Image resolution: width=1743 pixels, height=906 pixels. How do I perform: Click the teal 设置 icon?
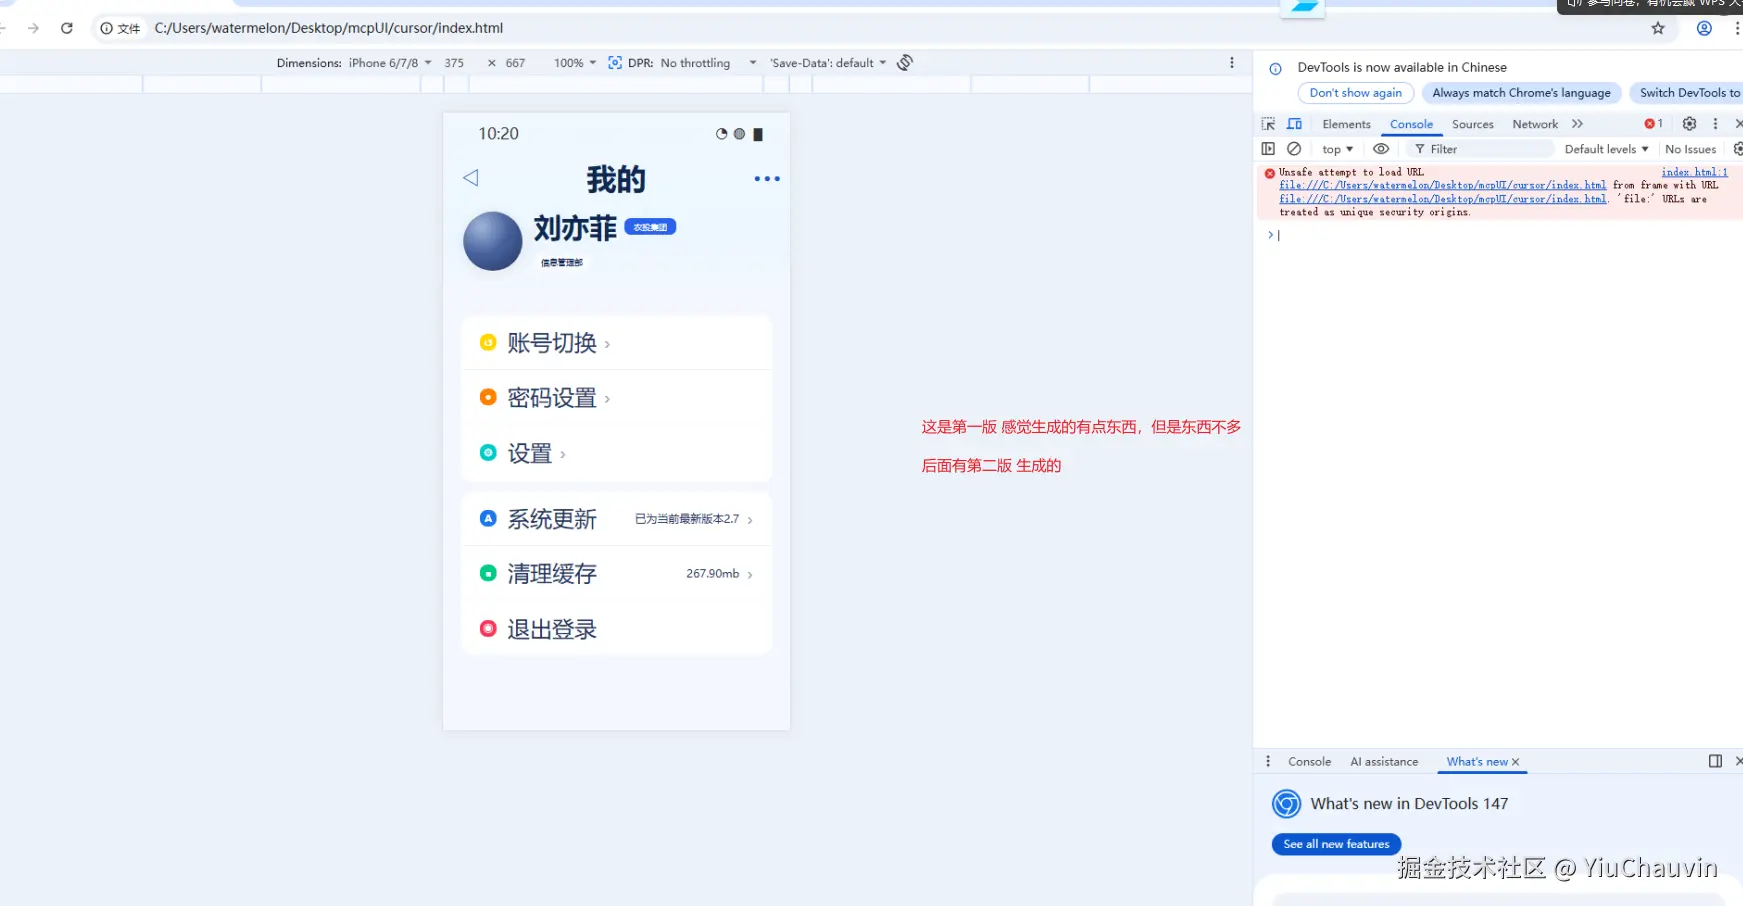[488, 452]
